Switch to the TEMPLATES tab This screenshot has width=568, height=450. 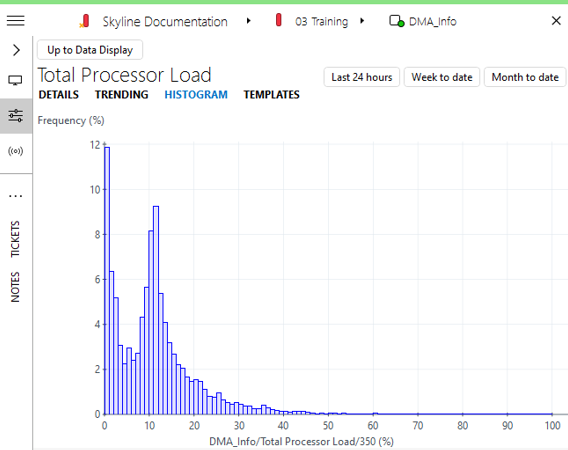pyautogui.click(x=271, y=95)
